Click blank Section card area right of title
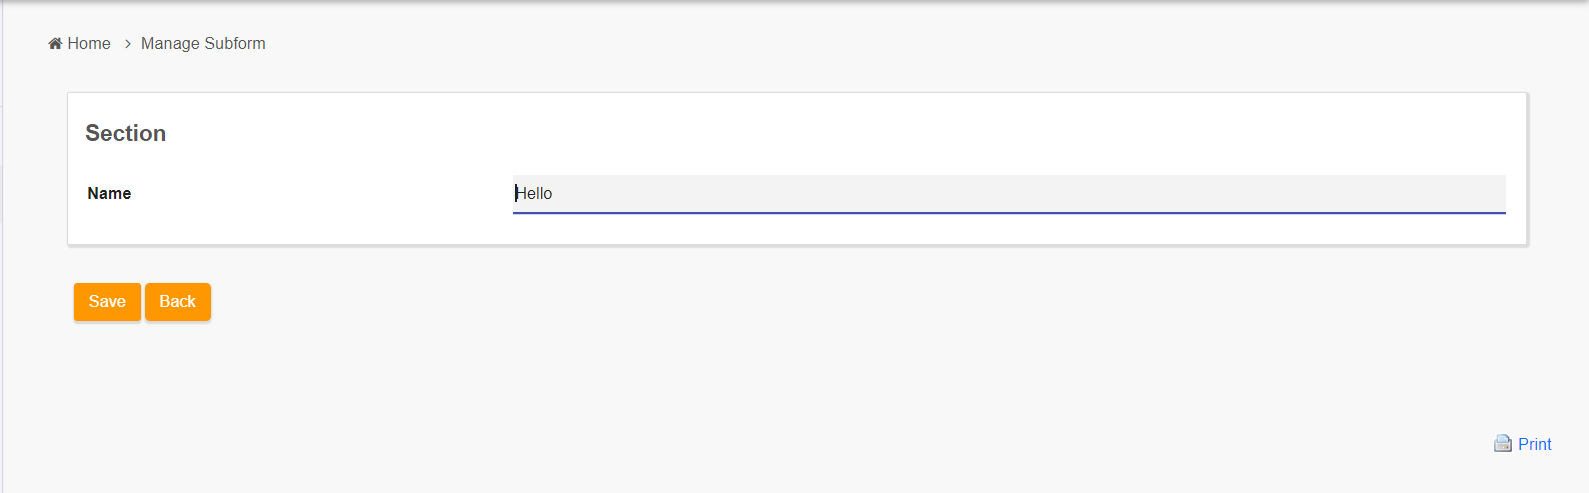Screen dimensions: 1589x493 (x=800, y=133)
